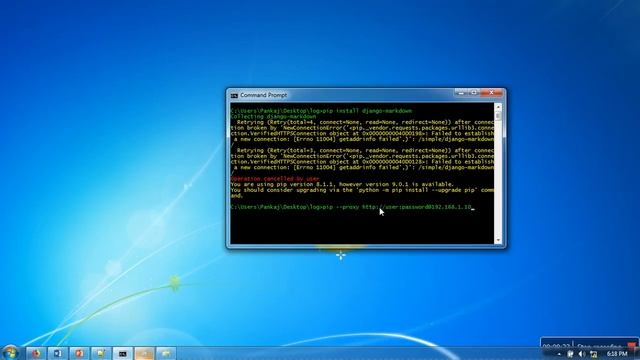Close the Command Prompt window
Image resolution: width=640 pixels, height=360 pixels.
tap(491, 93)
